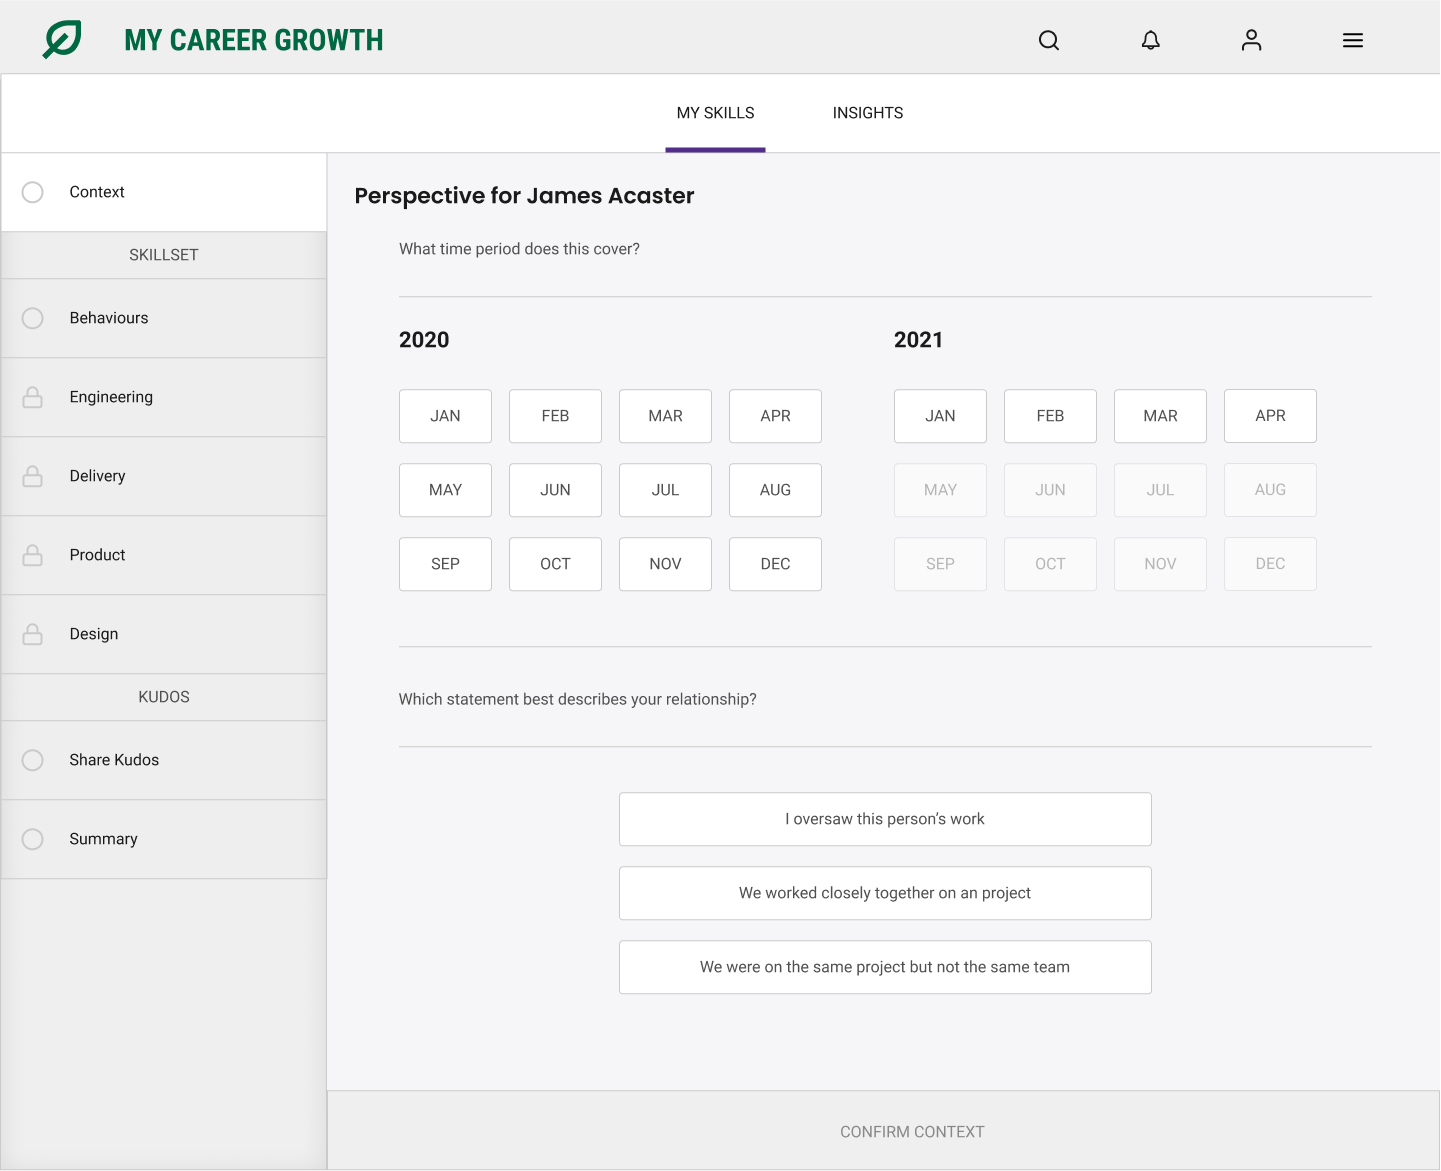This screenshot has width=1441, height=1171.
Task: Open the hamburger menu icon
Action: tap(1353, 40)
